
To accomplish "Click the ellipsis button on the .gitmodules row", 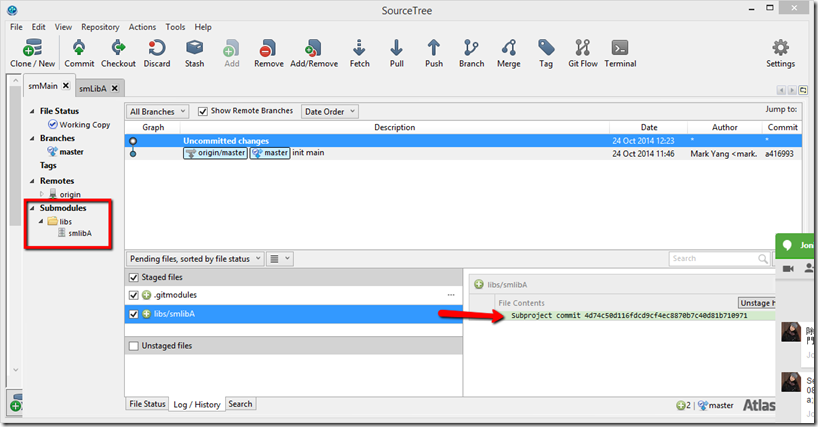I will coord(451,295).
